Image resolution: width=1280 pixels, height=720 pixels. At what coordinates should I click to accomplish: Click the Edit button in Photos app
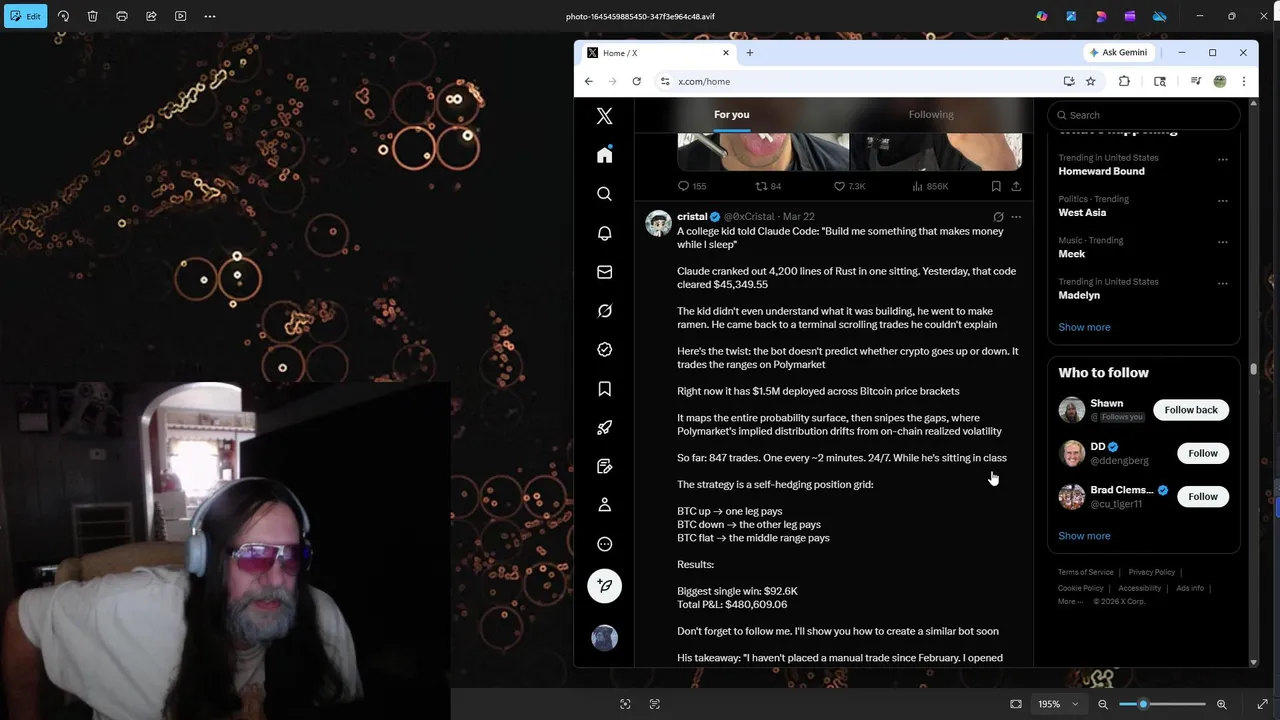(x=26, y=16)
